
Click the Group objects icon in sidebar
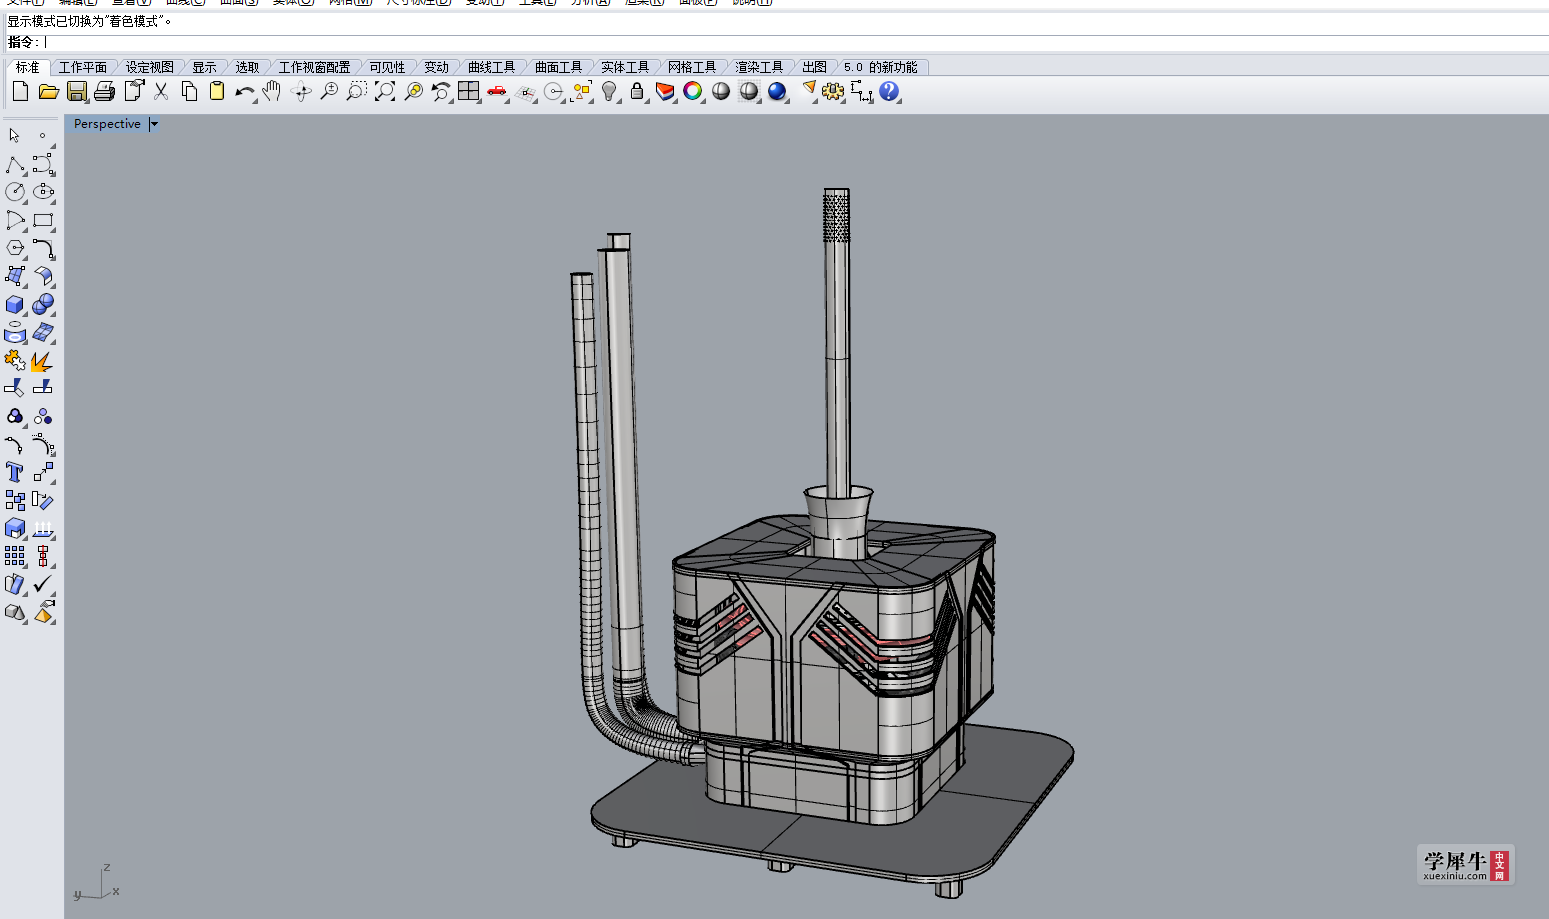14,416
